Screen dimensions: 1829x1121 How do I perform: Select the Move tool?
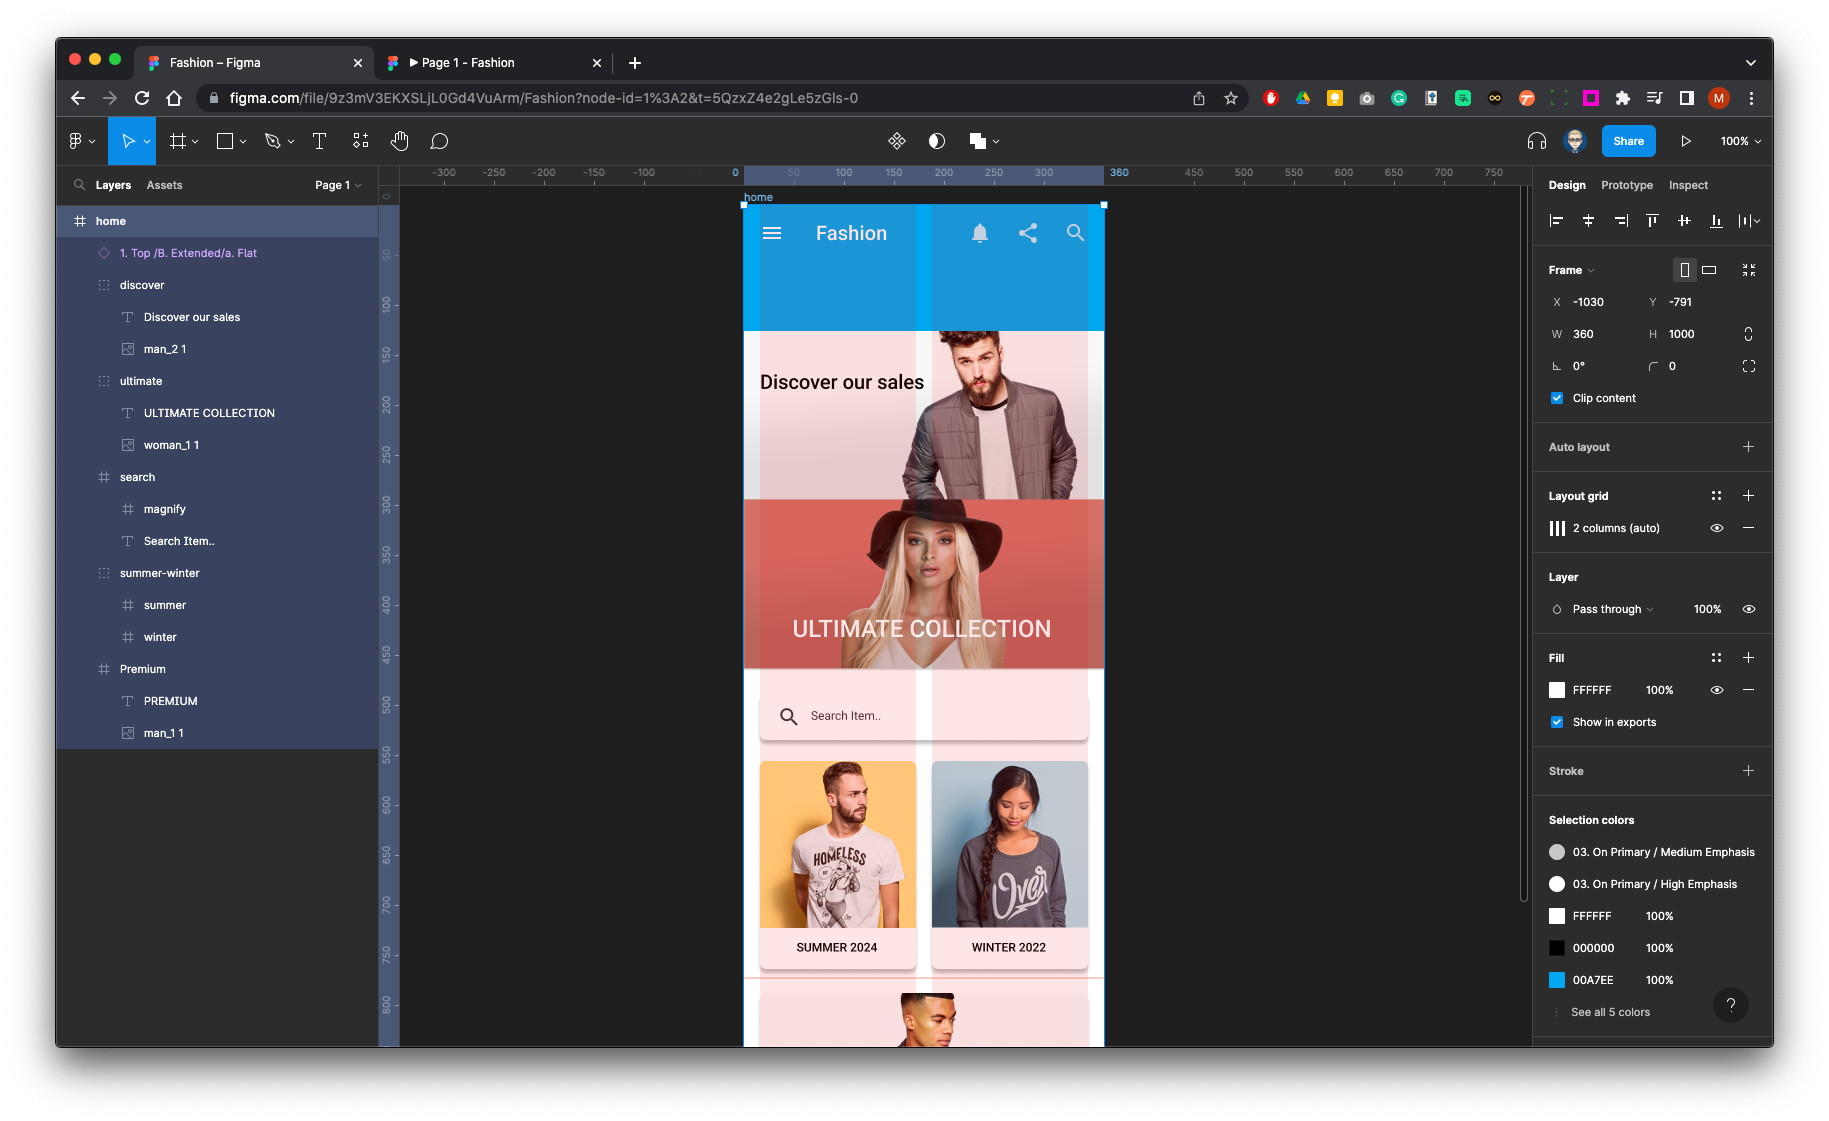coord(128,141)
